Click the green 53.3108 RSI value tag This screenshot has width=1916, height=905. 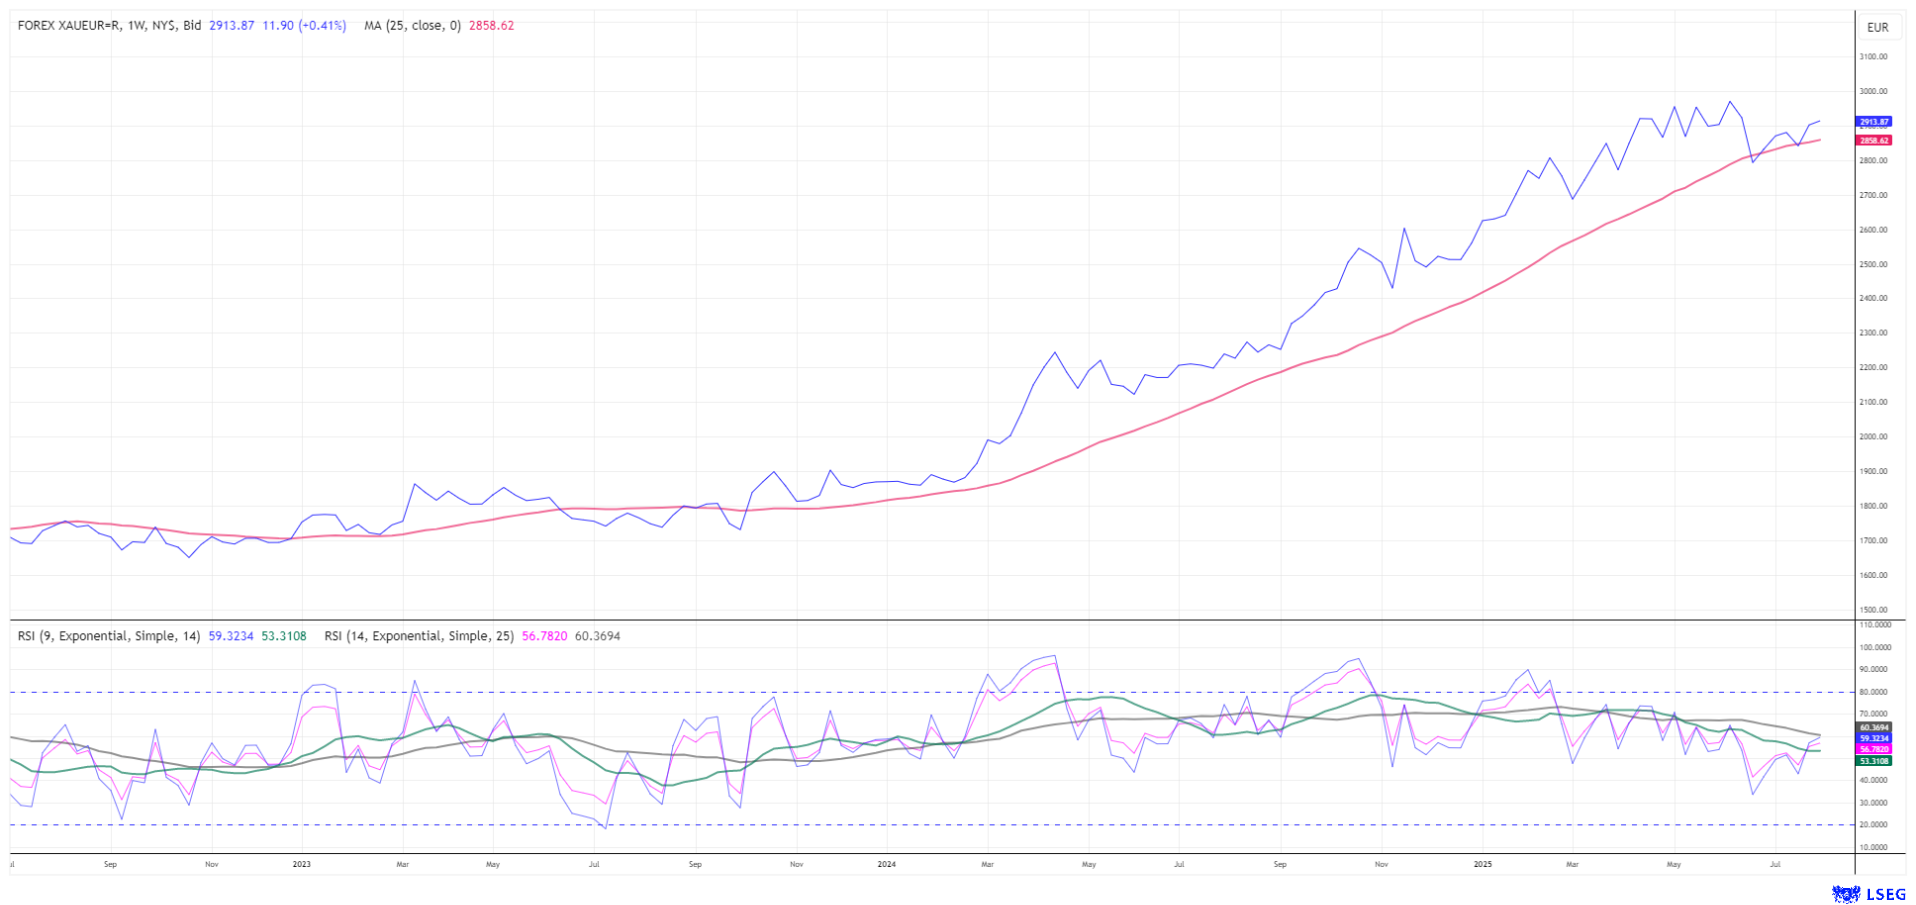[x=1873, y=761]
